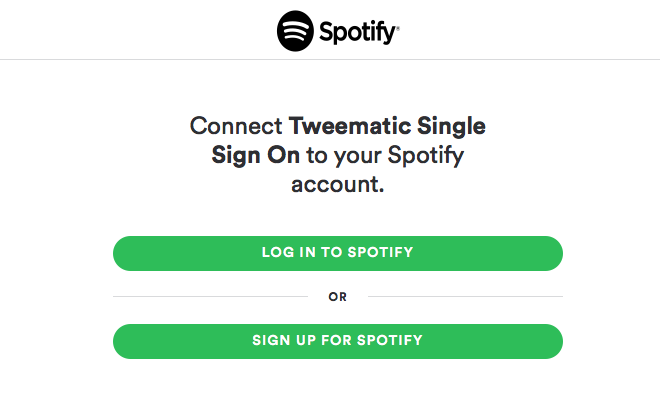Click the SIGN UP FOR SPOTIFY label text
The image size is (660, 401).
(x=338, y=340)
